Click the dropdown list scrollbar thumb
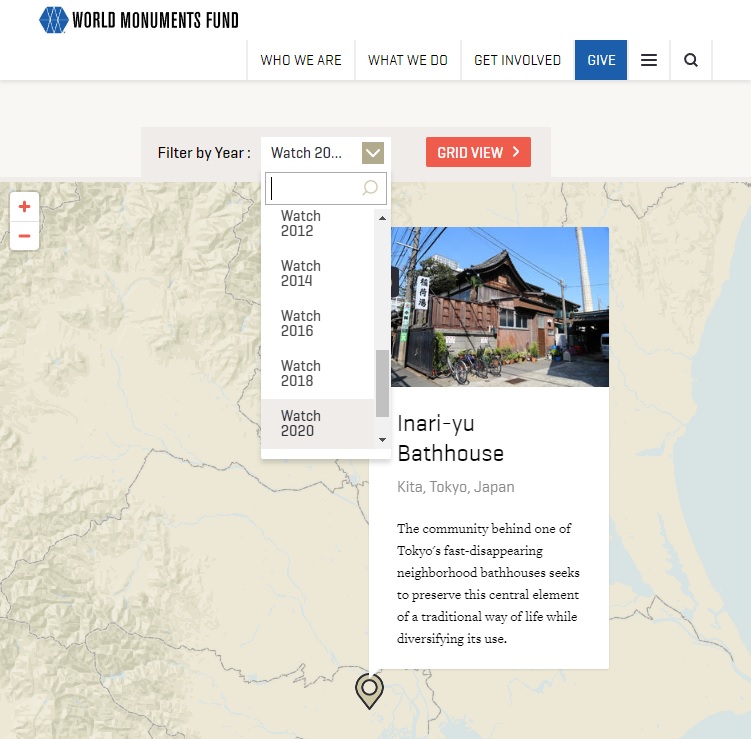751x739 pixels. coord(382,383)
